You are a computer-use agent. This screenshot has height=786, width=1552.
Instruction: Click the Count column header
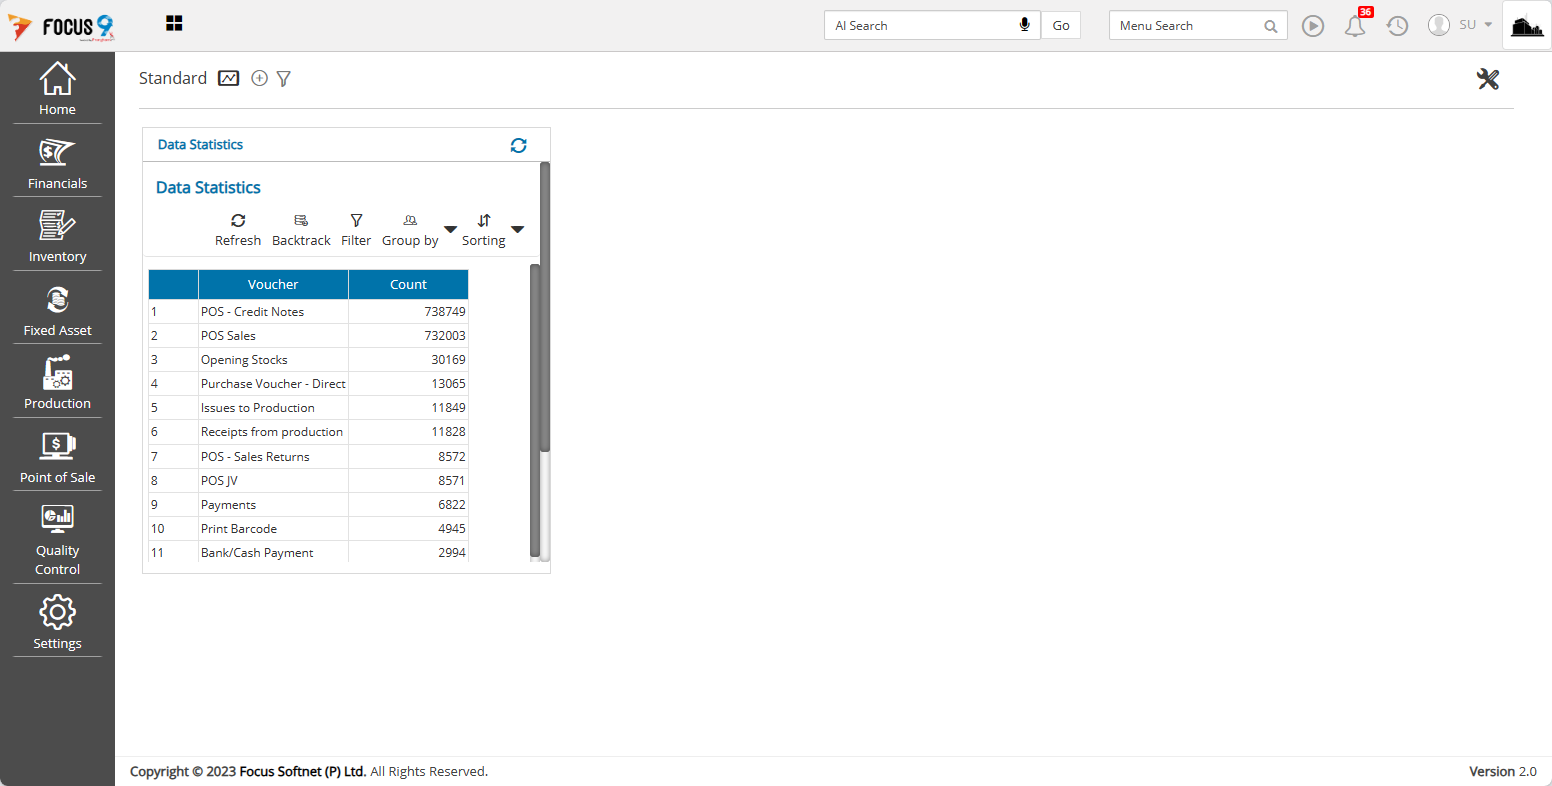408,285
